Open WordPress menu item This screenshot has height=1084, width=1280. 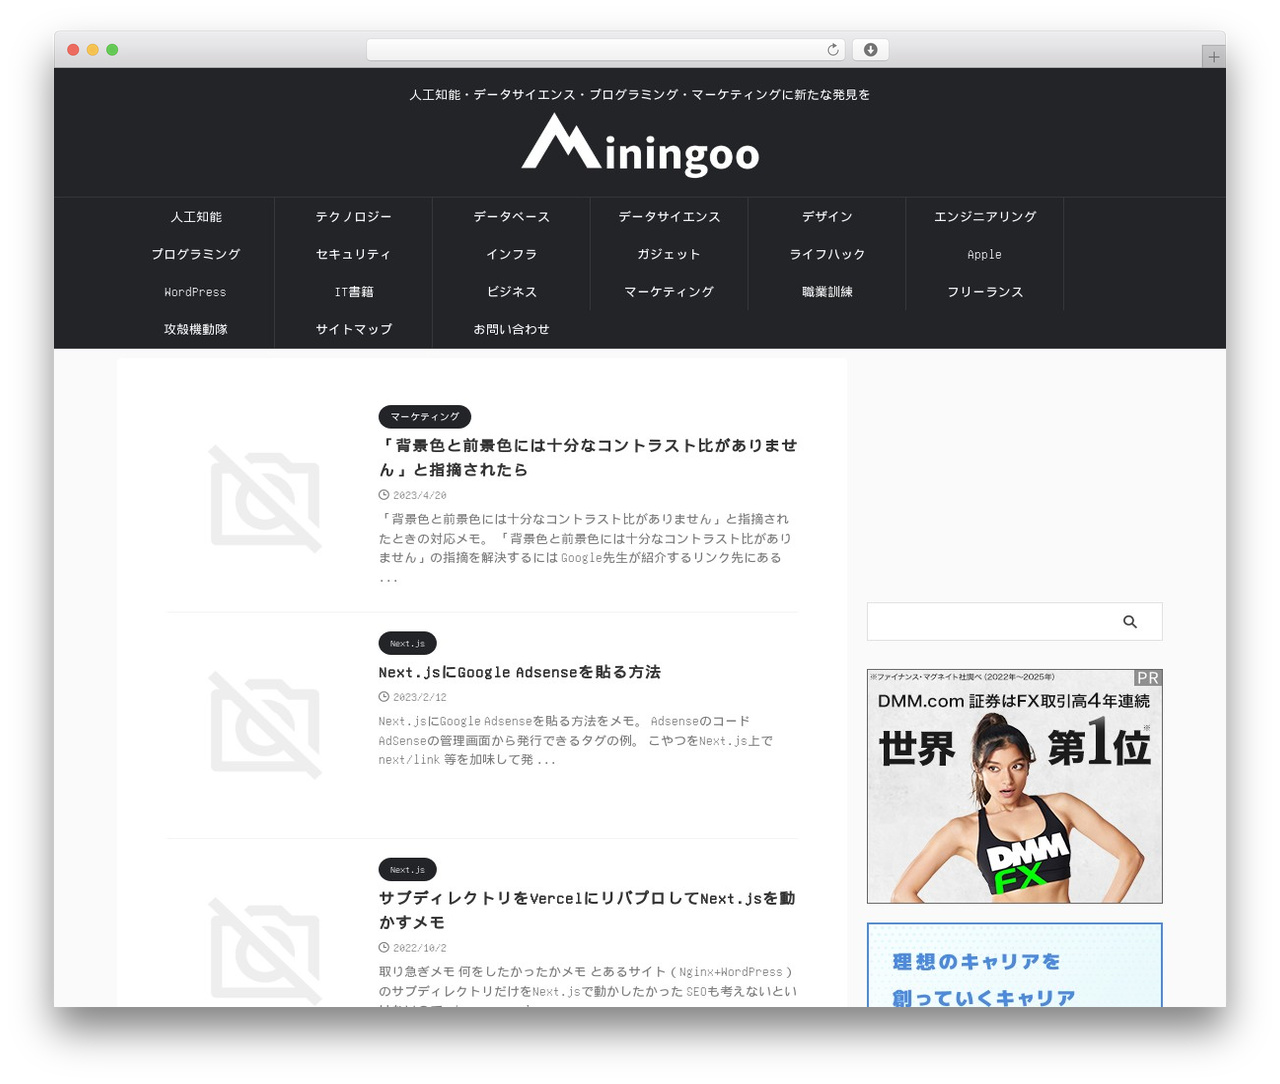[x=196, y=292]
